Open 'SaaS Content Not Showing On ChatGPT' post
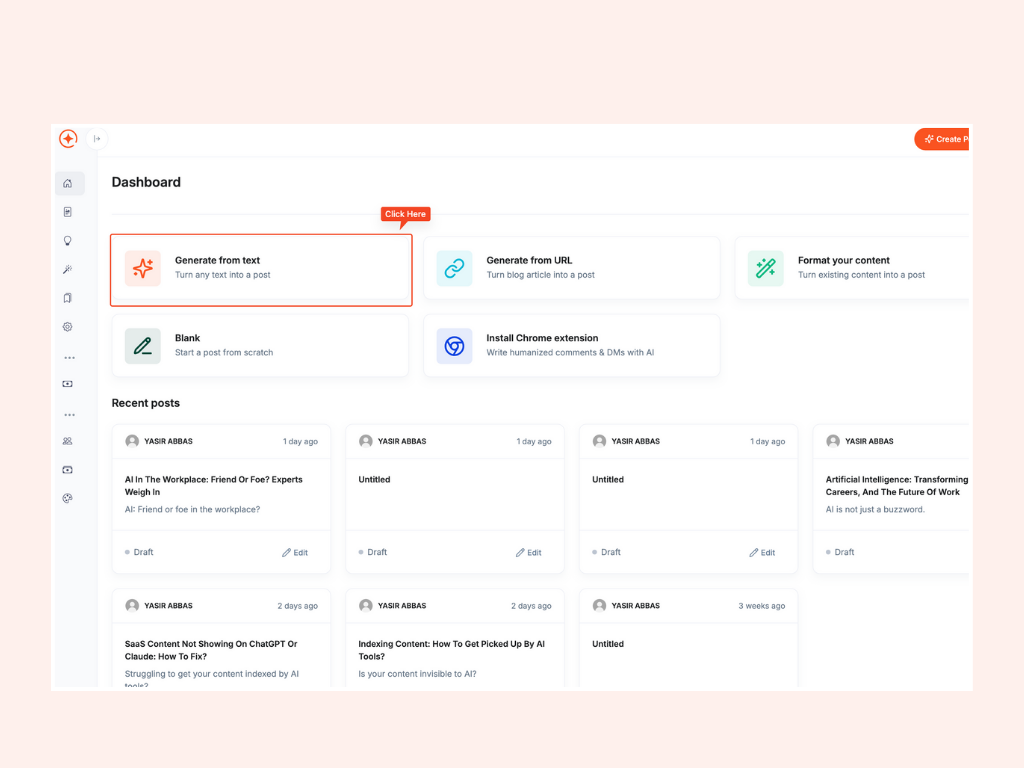 pos(211,650)
